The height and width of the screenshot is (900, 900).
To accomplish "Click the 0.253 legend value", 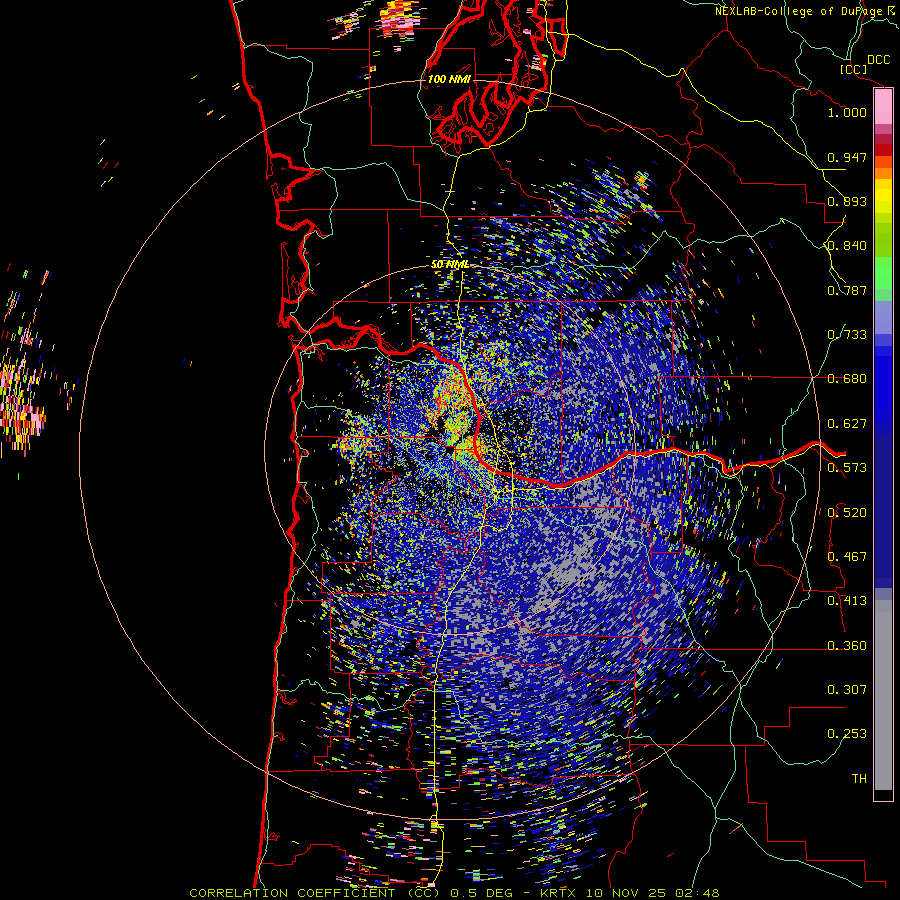I will pyautogui.click(x=847, y=734).
